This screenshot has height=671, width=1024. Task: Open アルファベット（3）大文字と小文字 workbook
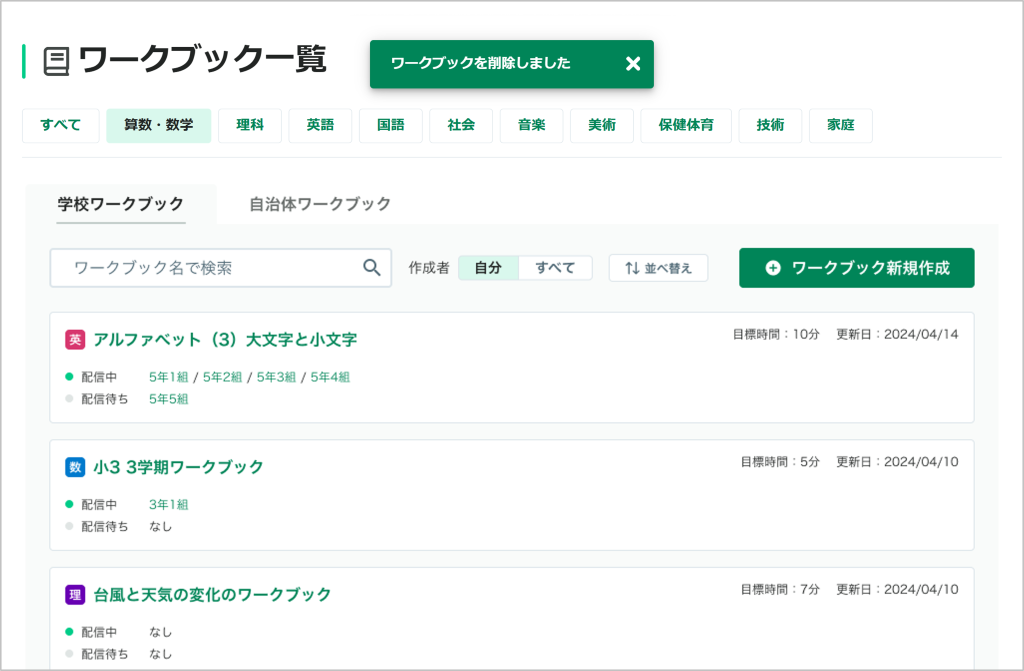(225, 340)
